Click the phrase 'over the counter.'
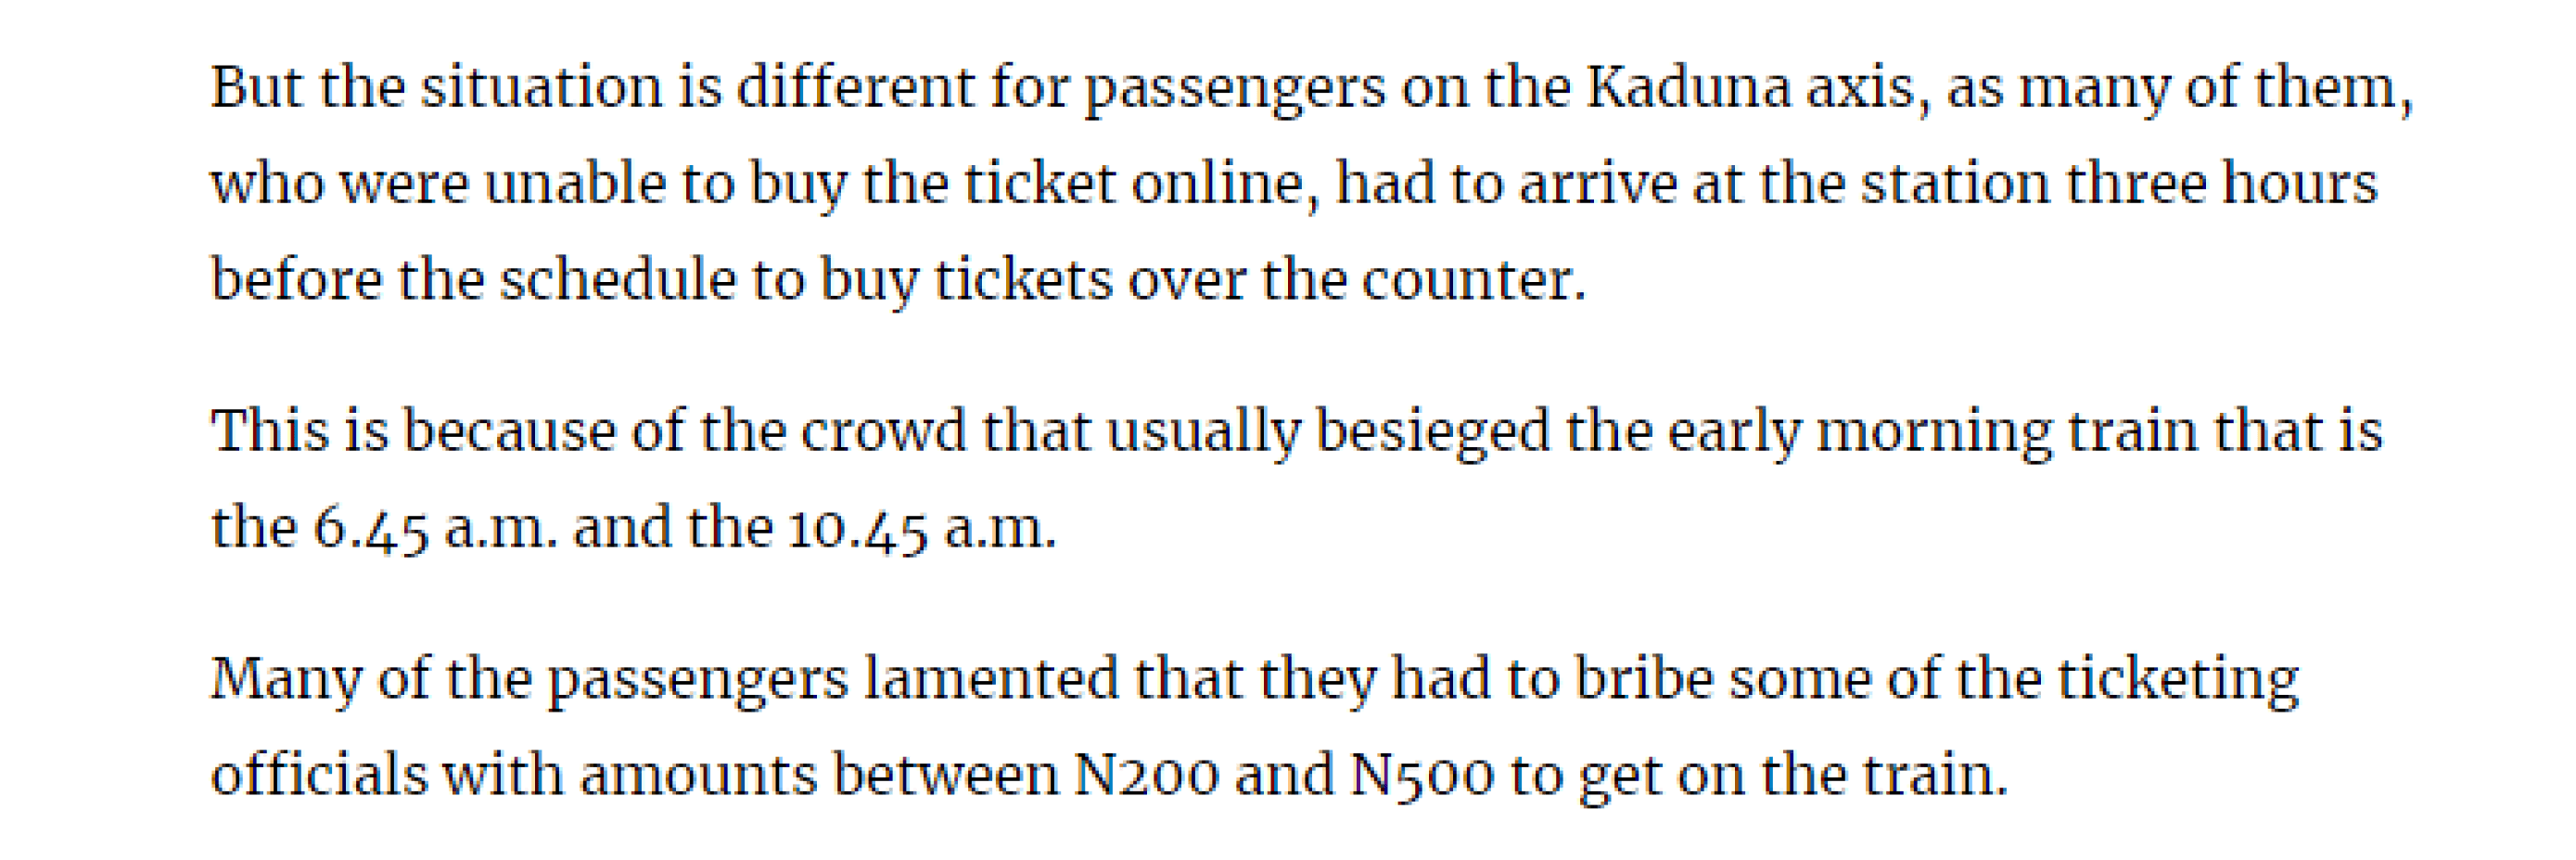This screenshot has width=2576, height=860. [1357, 279]
